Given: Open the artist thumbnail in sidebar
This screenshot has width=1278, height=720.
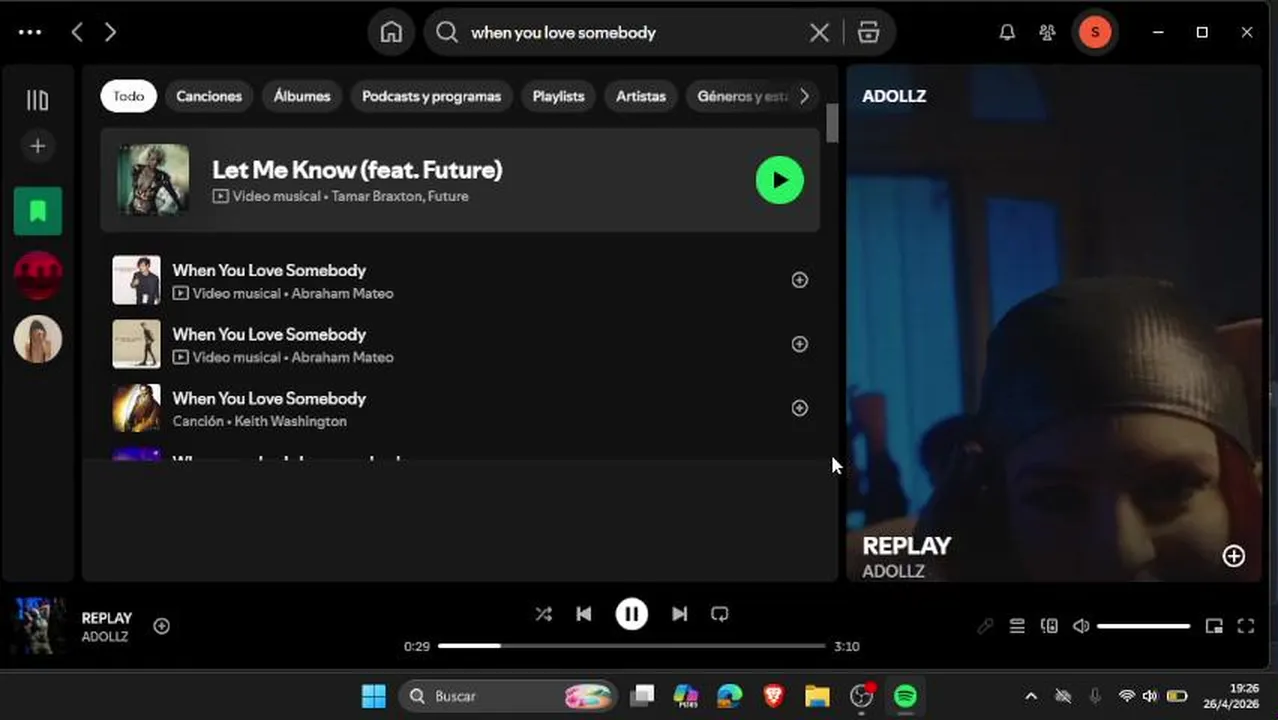Looking at the screenshot, I should point(38,339).
